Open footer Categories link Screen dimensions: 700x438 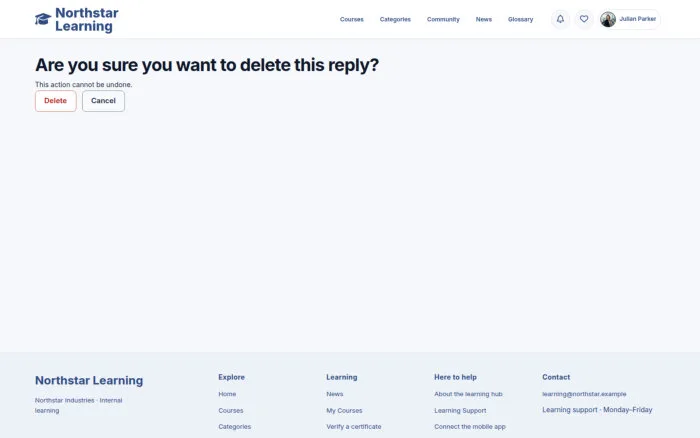pos(234,427)
